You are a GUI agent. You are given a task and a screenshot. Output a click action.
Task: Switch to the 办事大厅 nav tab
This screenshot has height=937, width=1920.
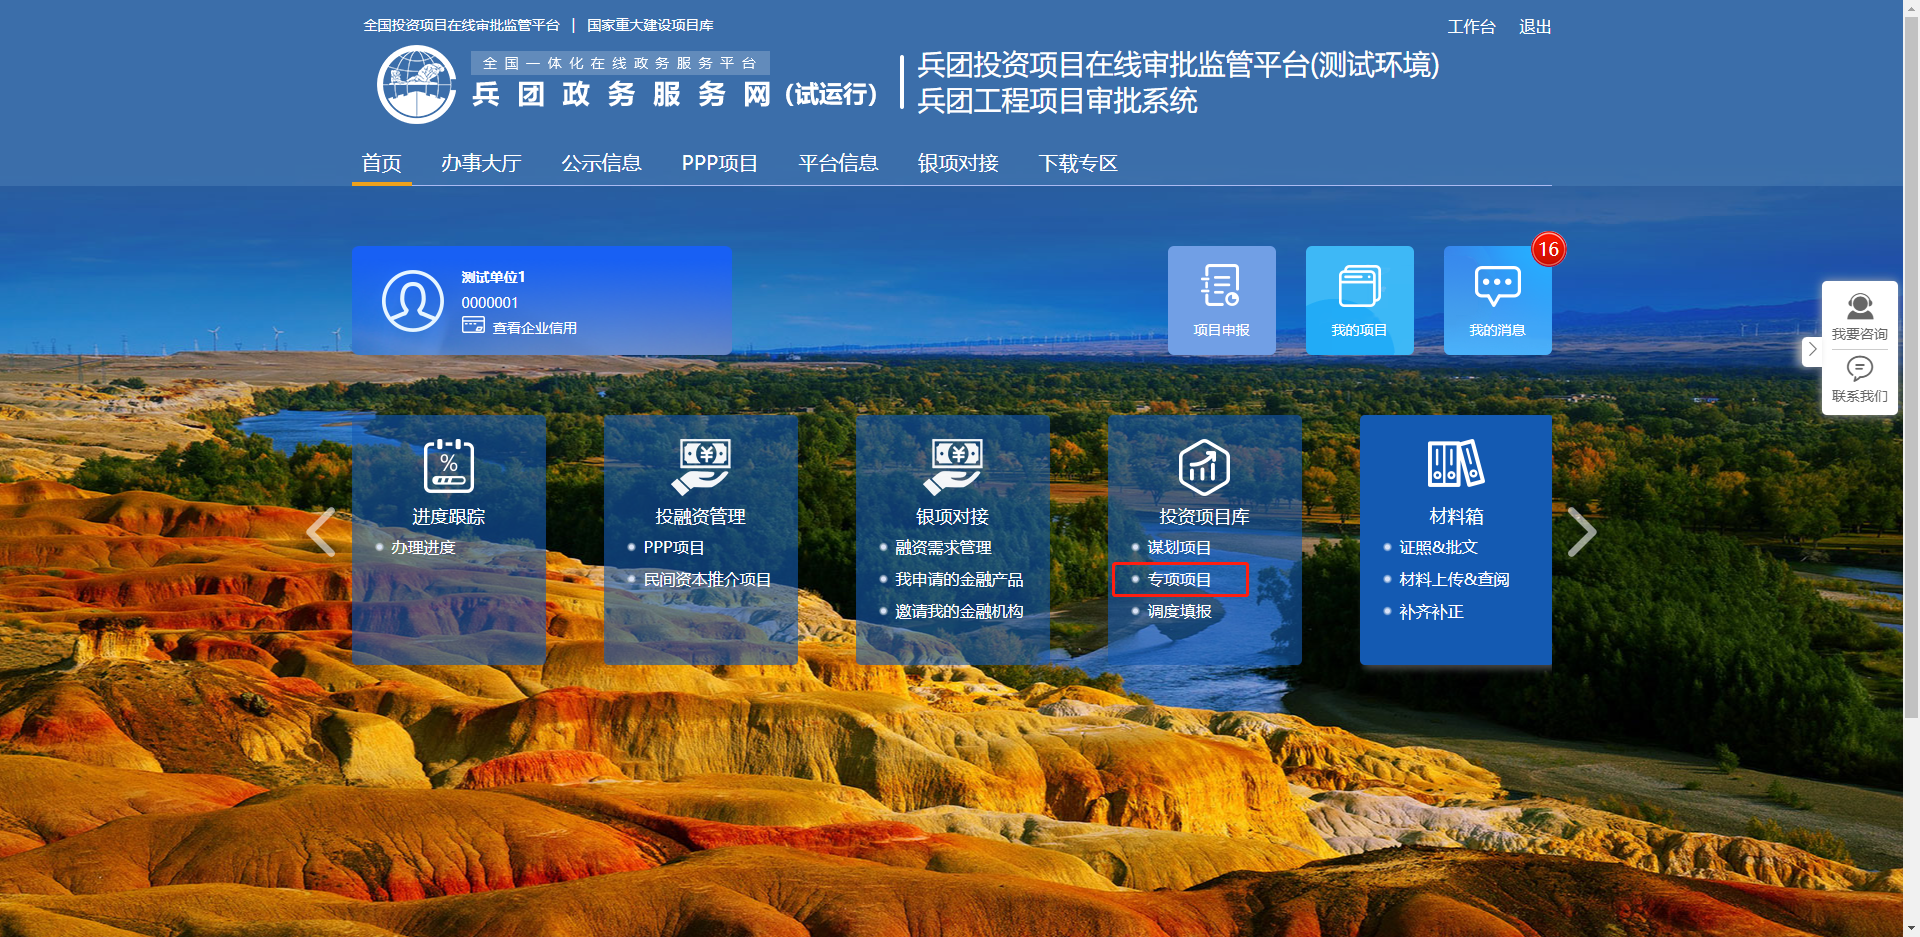pos(481,163)
